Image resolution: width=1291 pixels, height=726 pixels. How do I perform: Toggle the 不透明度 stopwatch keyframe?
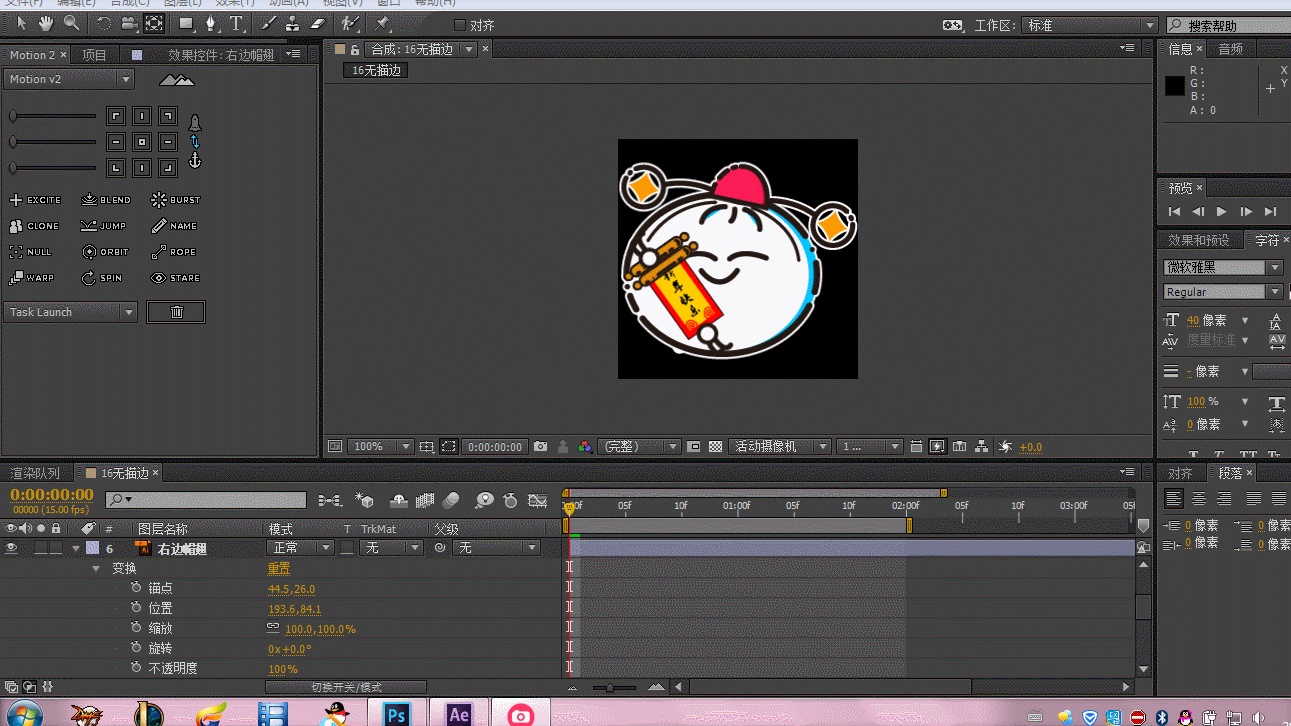136,668
